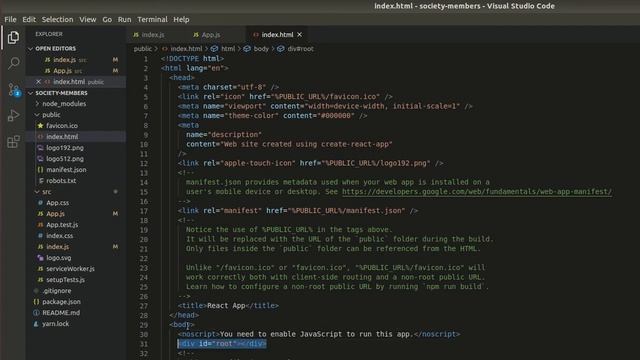
Task: Open logo.svg in the src folder
Action: coord(58,258)
